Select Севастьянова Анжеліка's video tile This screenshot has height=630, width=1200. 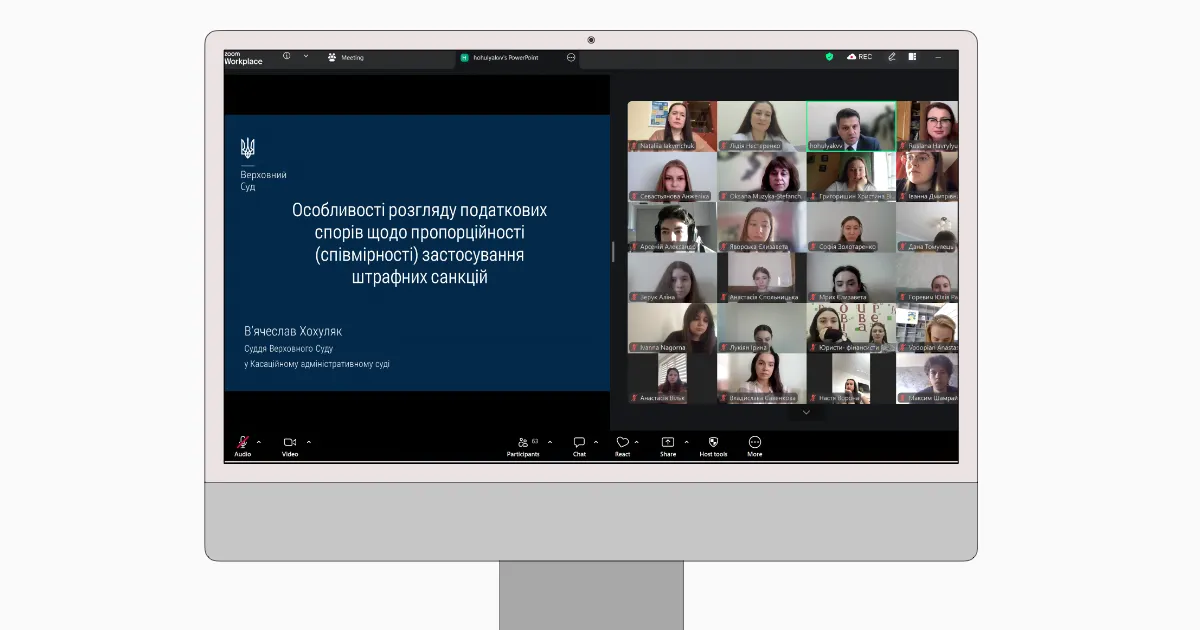pyautogui.click(x=672, y=176)
